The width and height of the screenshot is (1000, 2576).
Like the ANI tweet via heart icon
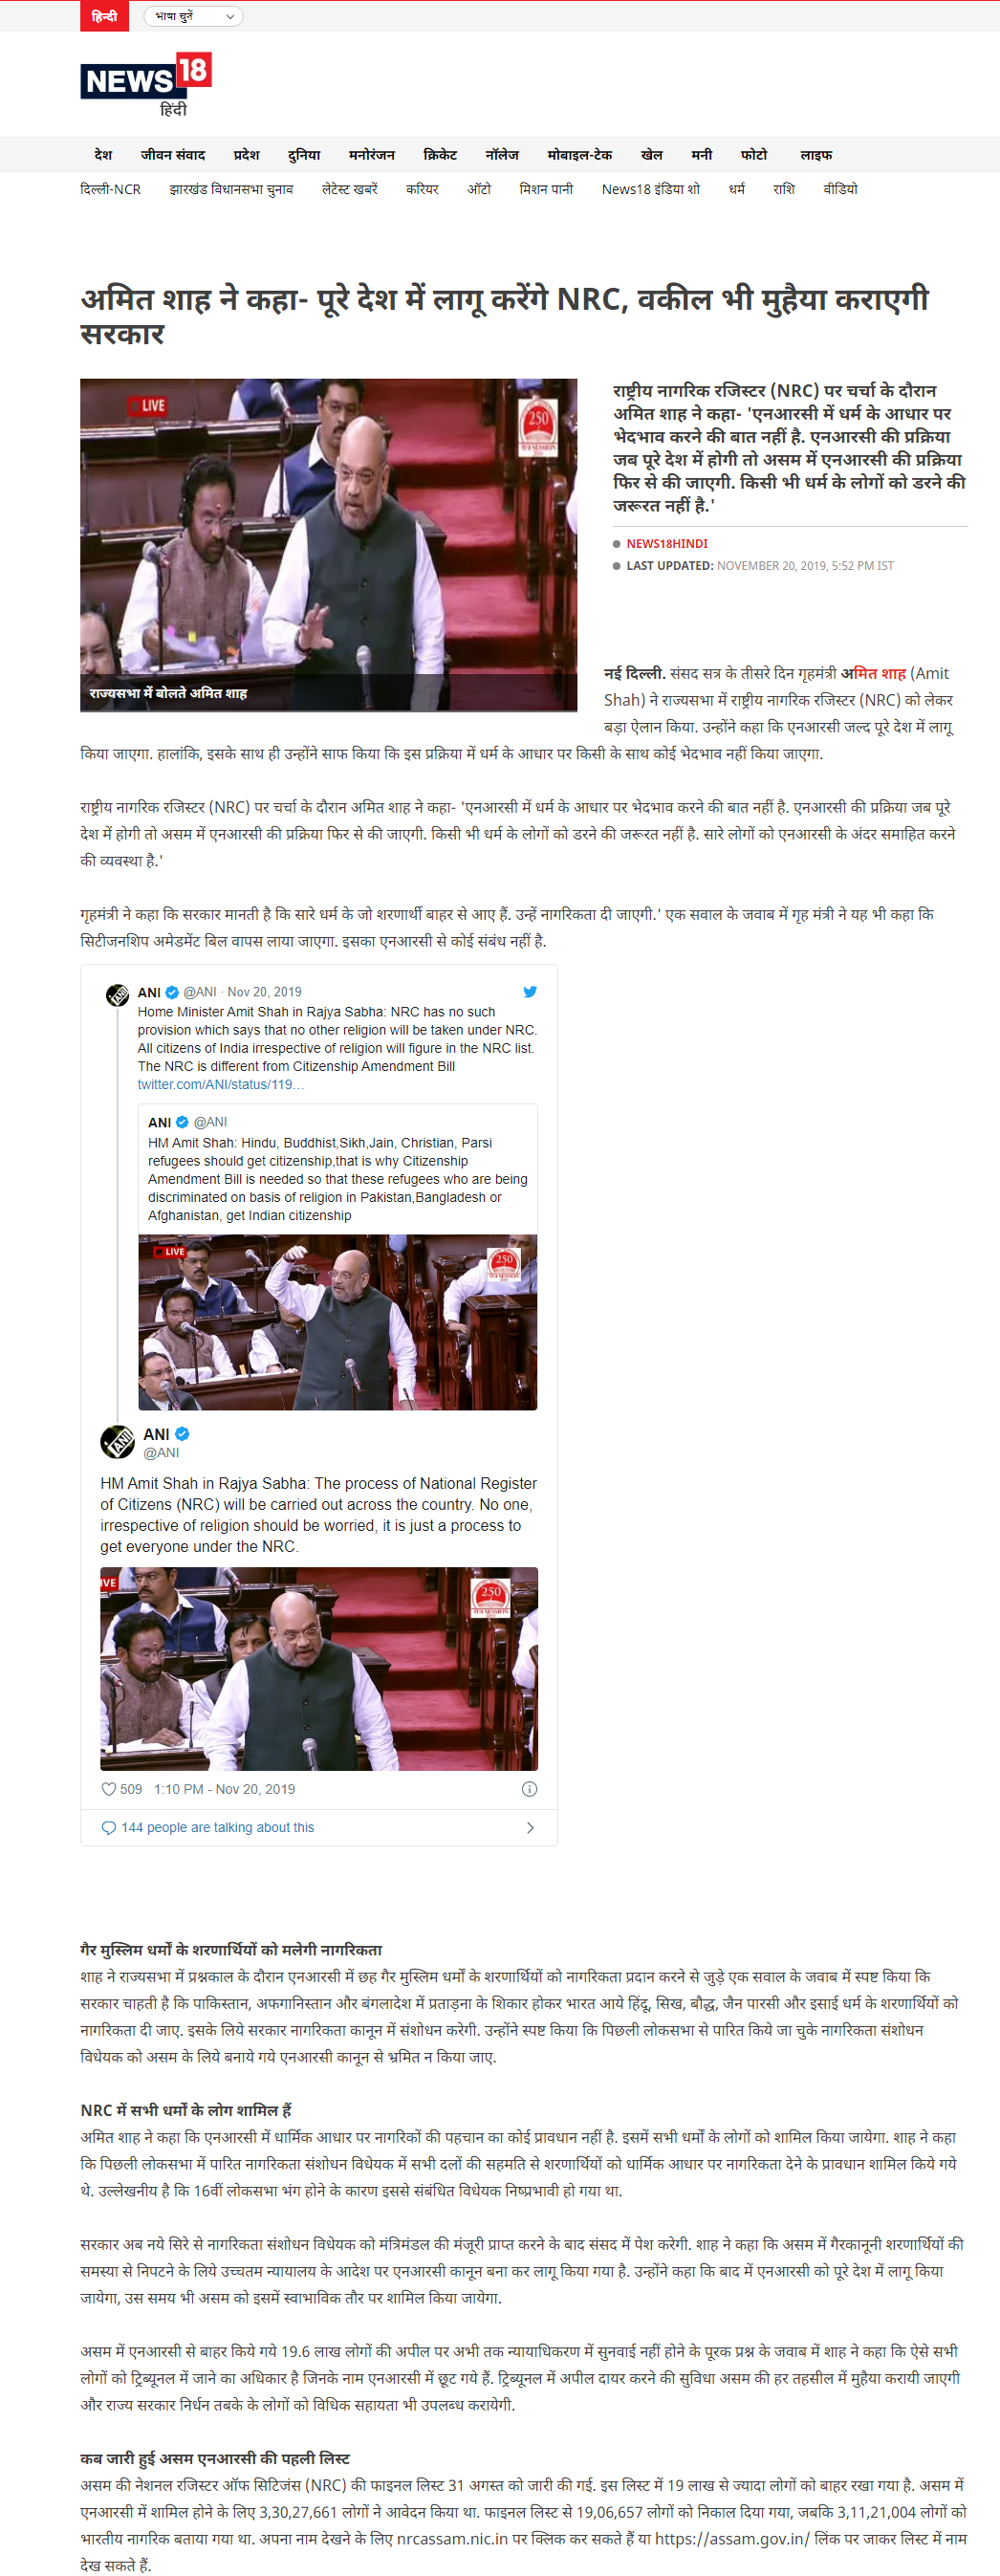(x=109, y=1789)
